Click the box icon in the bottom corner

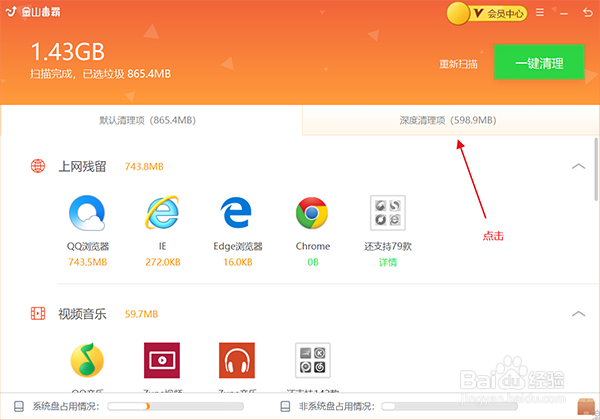point(586,407)
